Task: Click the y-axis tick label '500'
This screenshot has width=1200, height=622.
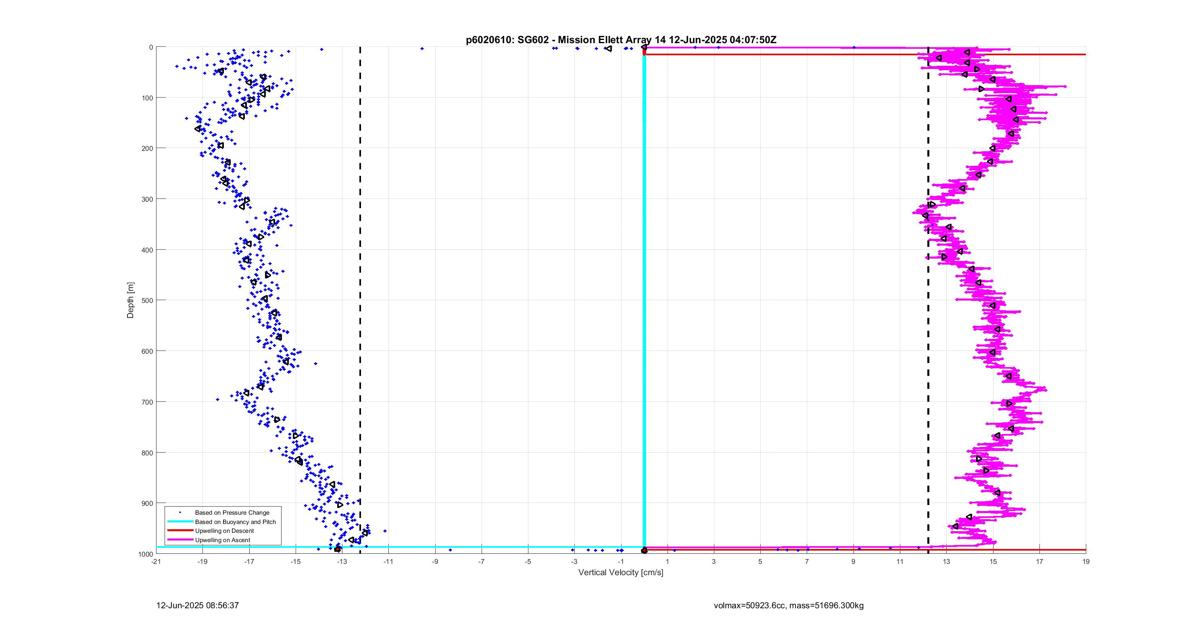Action: [x=147, y=300]
